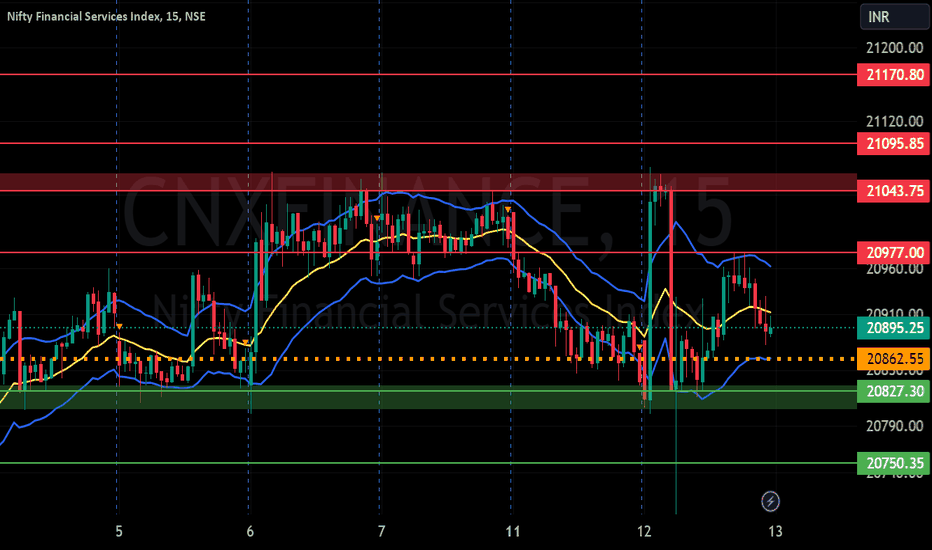Viewport: 932px width, 550px height.
Task: Select the 21095.85 red price label
Action: [x=893, y=143]
